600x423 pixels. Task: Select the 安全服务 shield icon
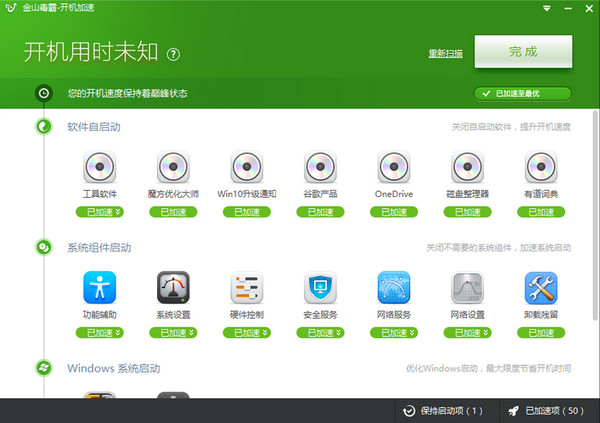click(320, 287)
